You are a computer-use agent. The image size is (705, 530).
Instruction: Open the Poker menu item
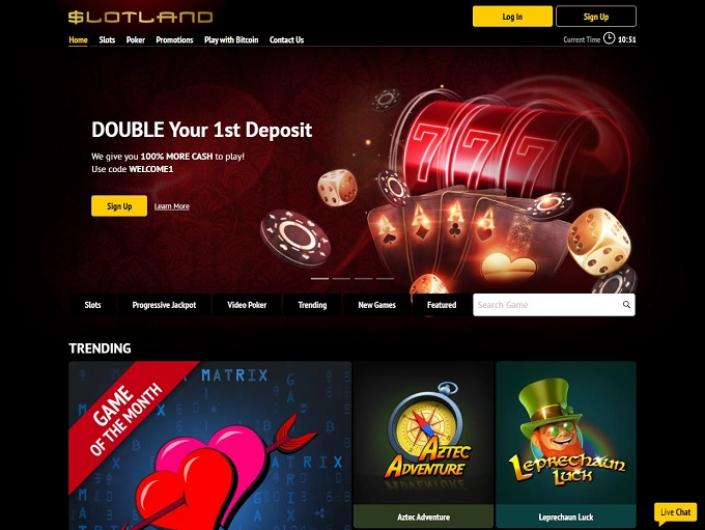click(135, 40)
